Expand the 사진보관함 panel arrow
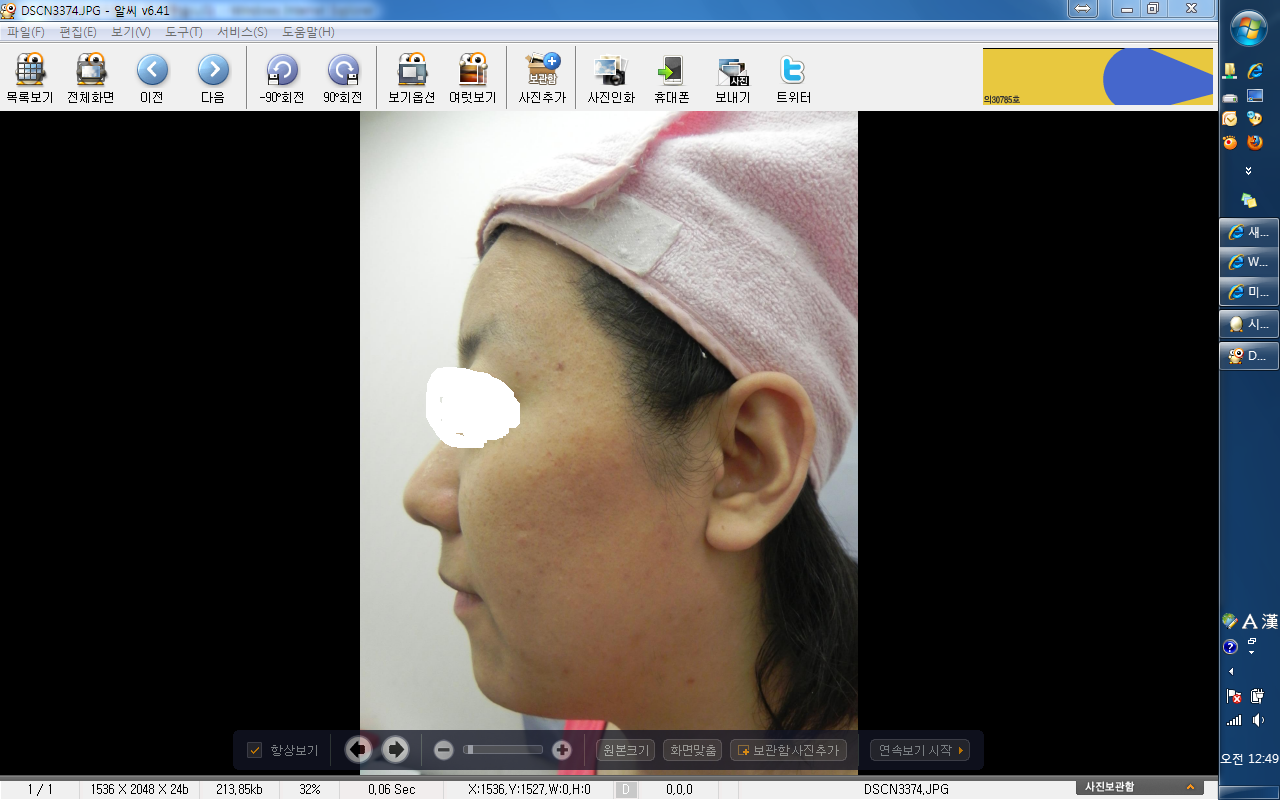Viewport: 1280px width, 800px height. (x=1190, y=788)
